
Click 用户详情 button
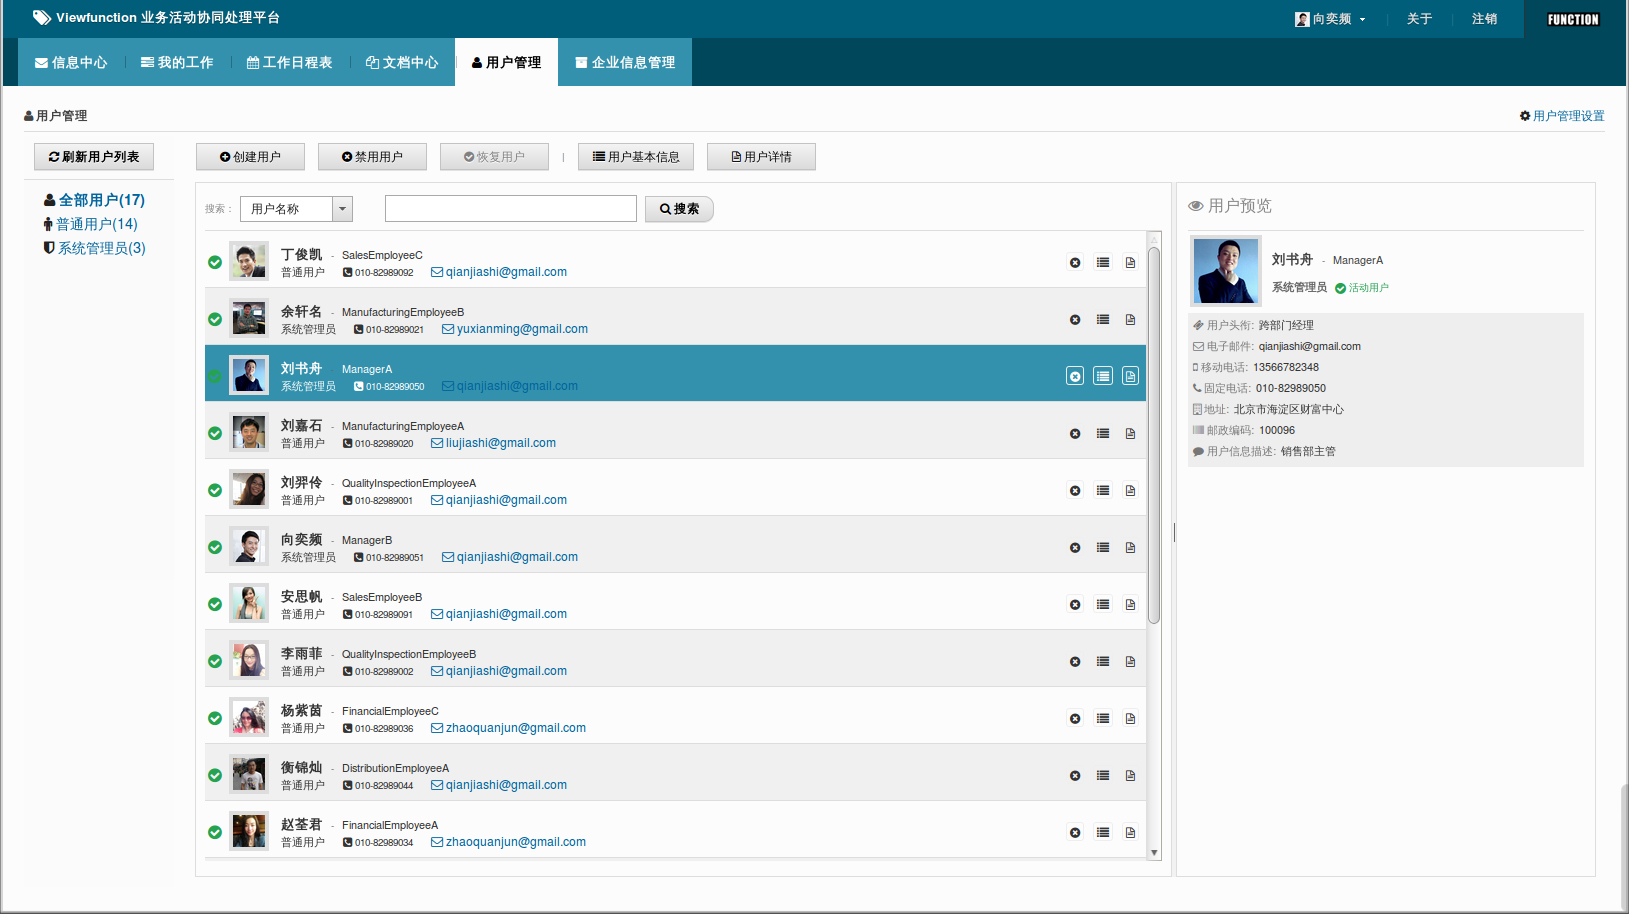[761, 157]
